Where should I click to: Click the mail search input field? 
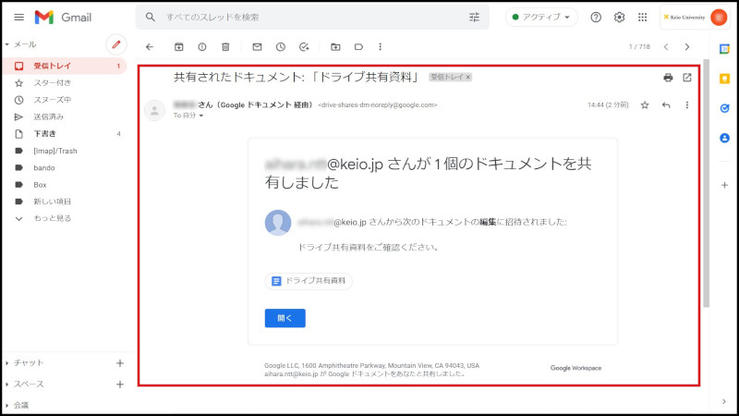click(x=300, y=17)
